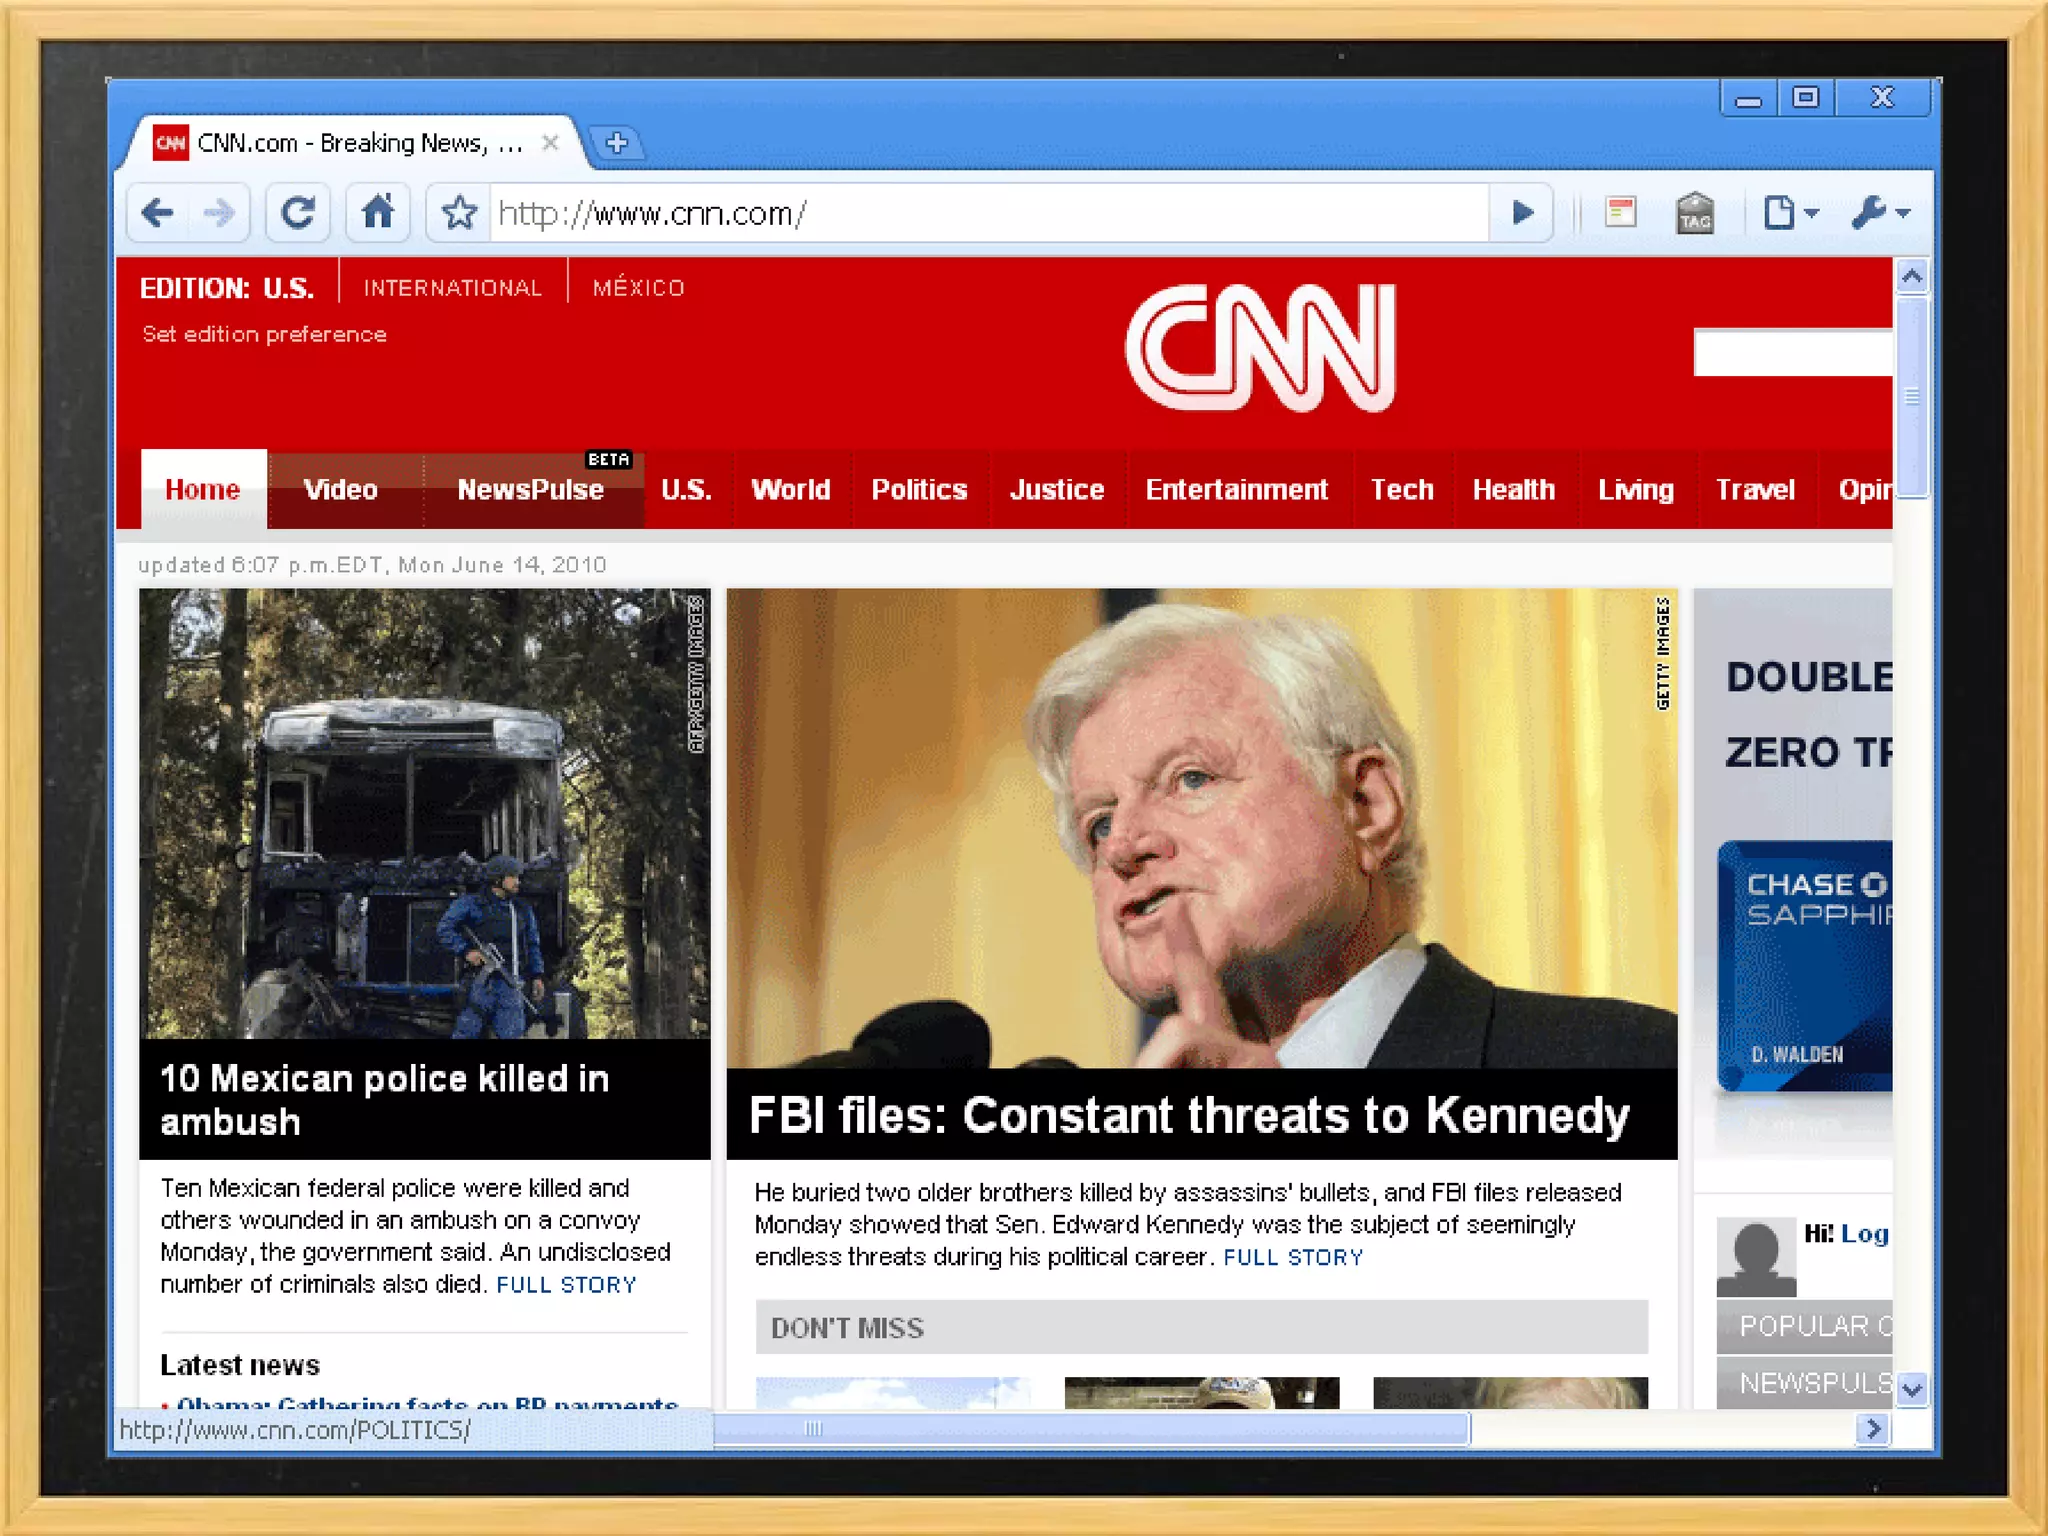Viewport: 2048px width, 1536px height.
Task: Click the vertical scrollbar thumb
Action: [x=1912, y=397]
